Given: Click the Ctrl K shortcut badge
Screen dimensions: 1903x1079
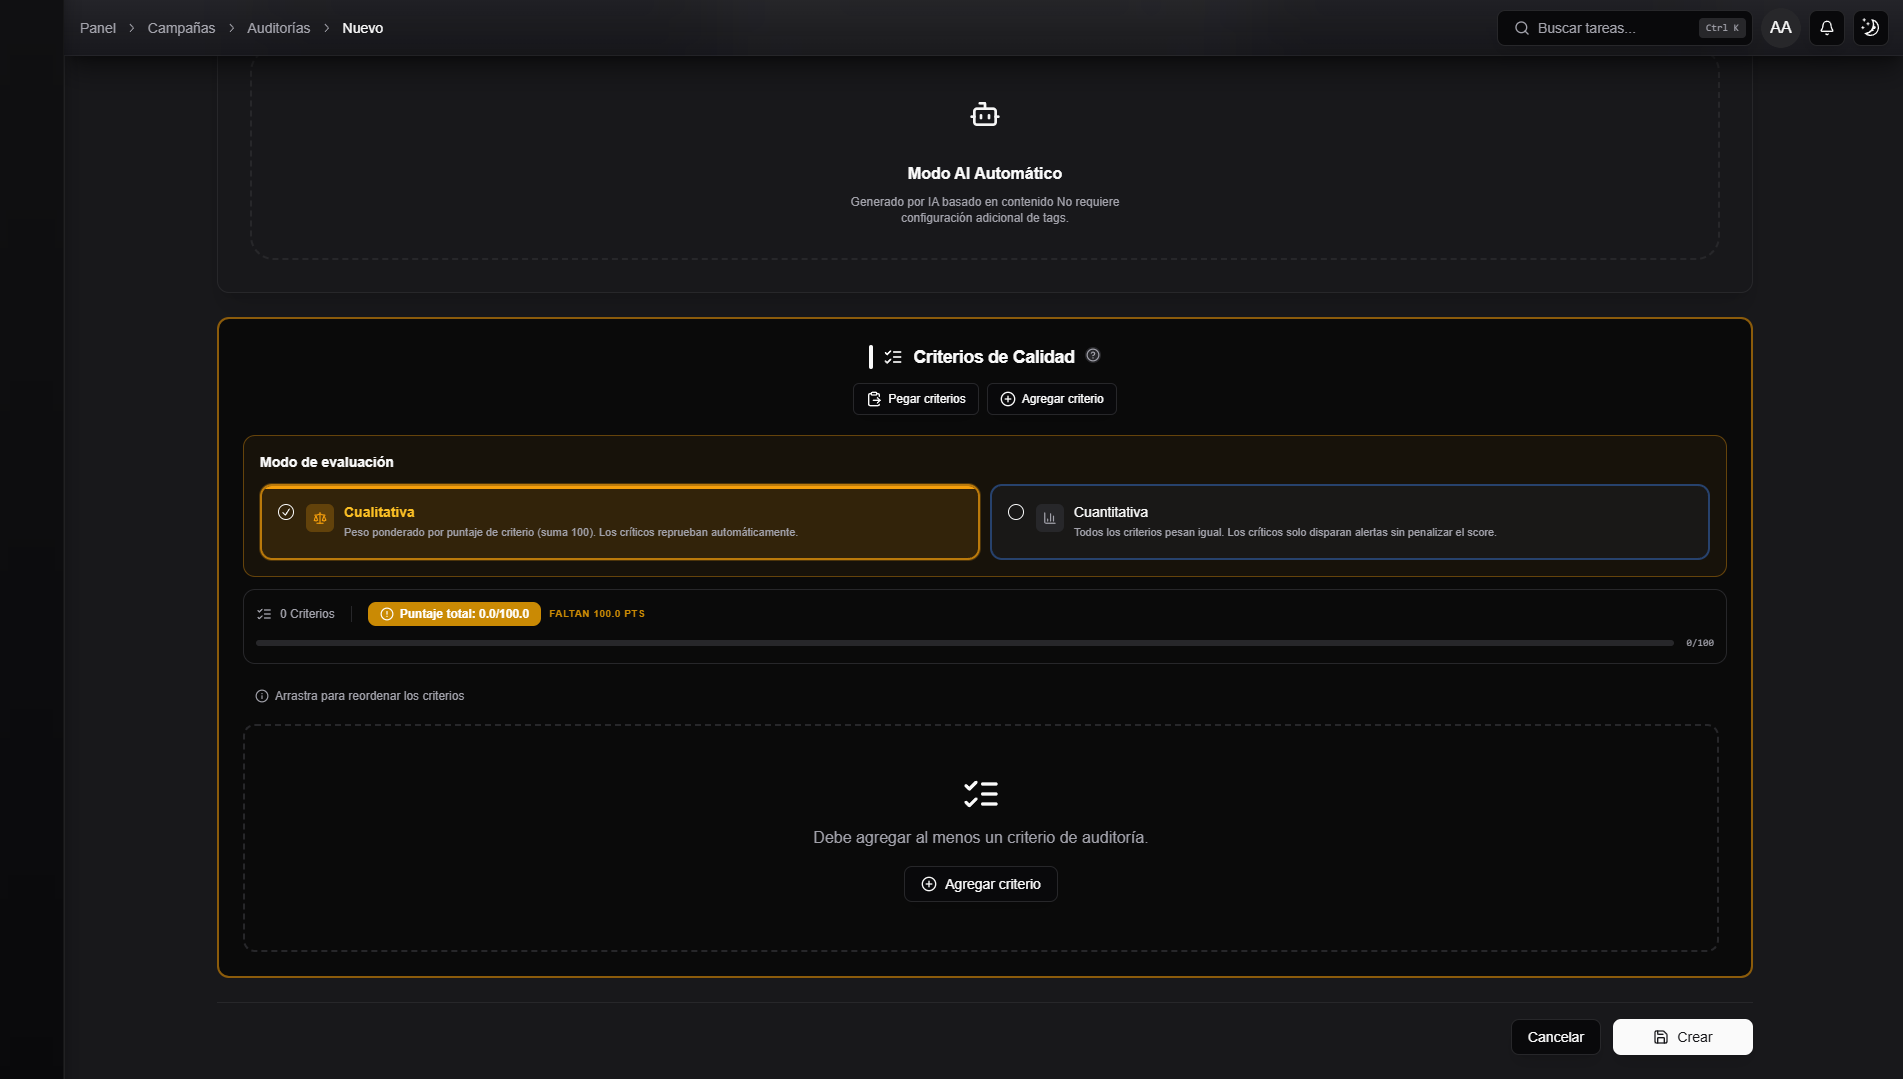Looking at the screenshot, I should pos(1722,28).
